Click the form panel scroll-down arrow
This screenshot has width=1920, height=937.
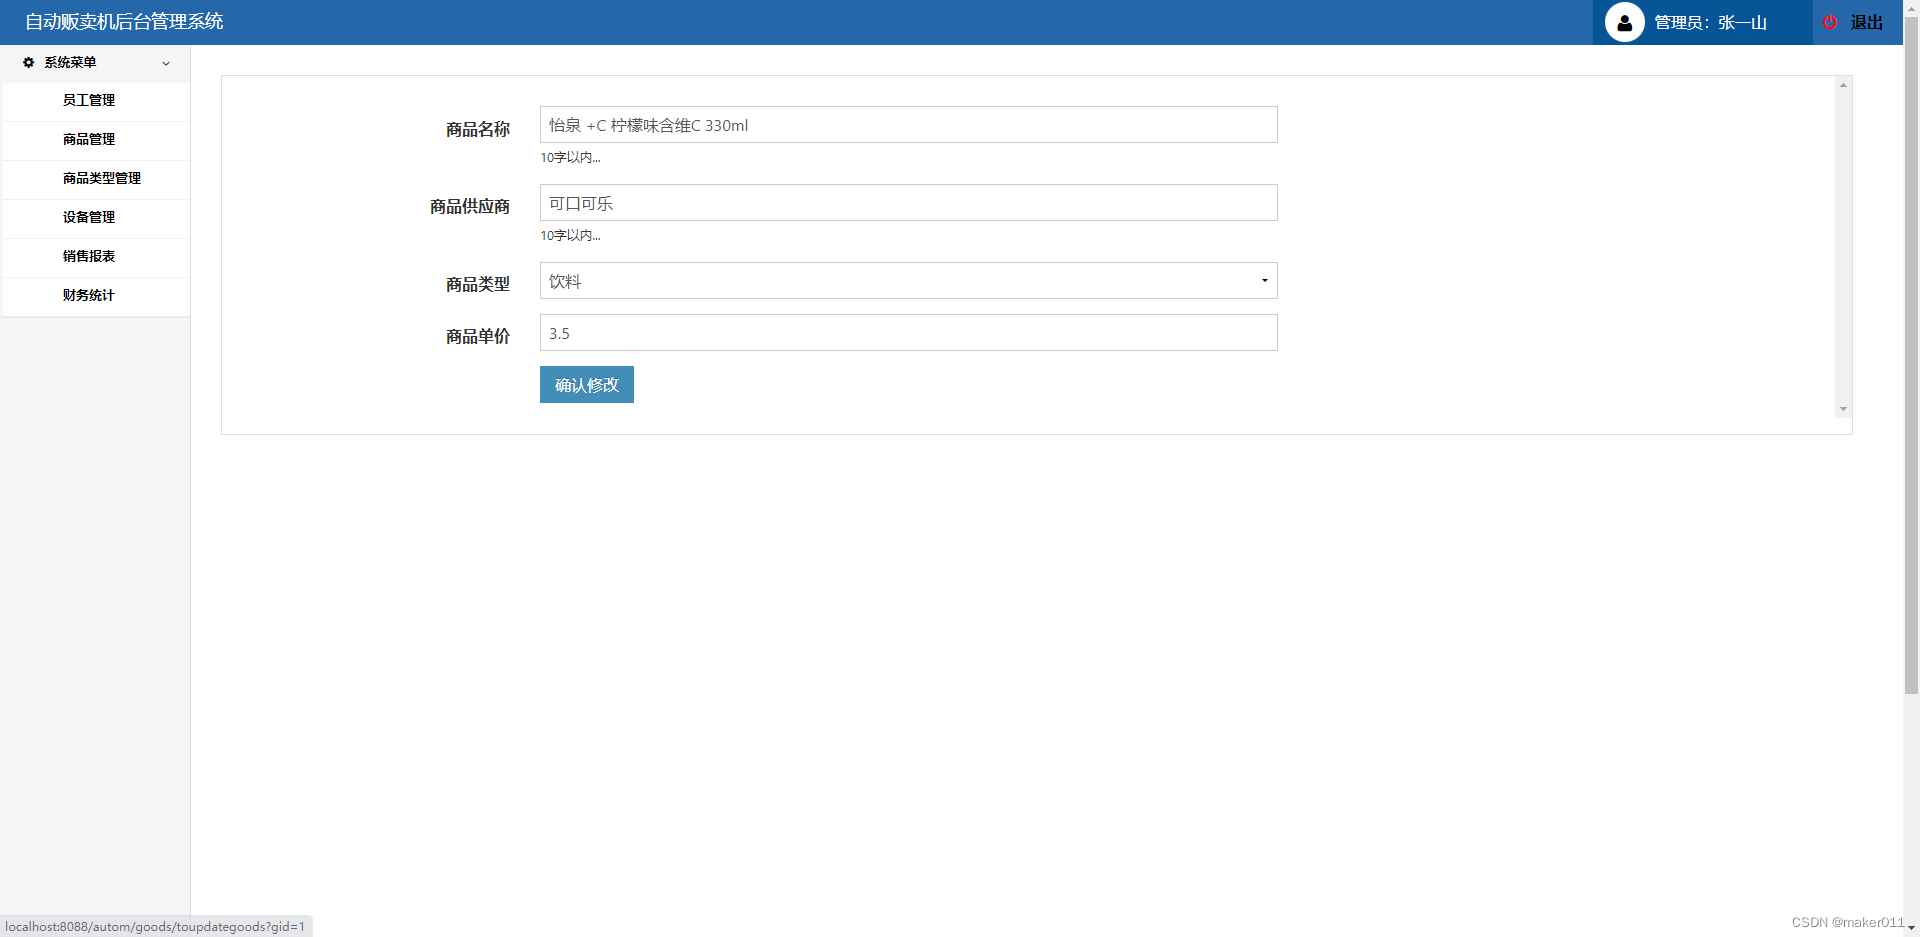[x=1843, y=409]
